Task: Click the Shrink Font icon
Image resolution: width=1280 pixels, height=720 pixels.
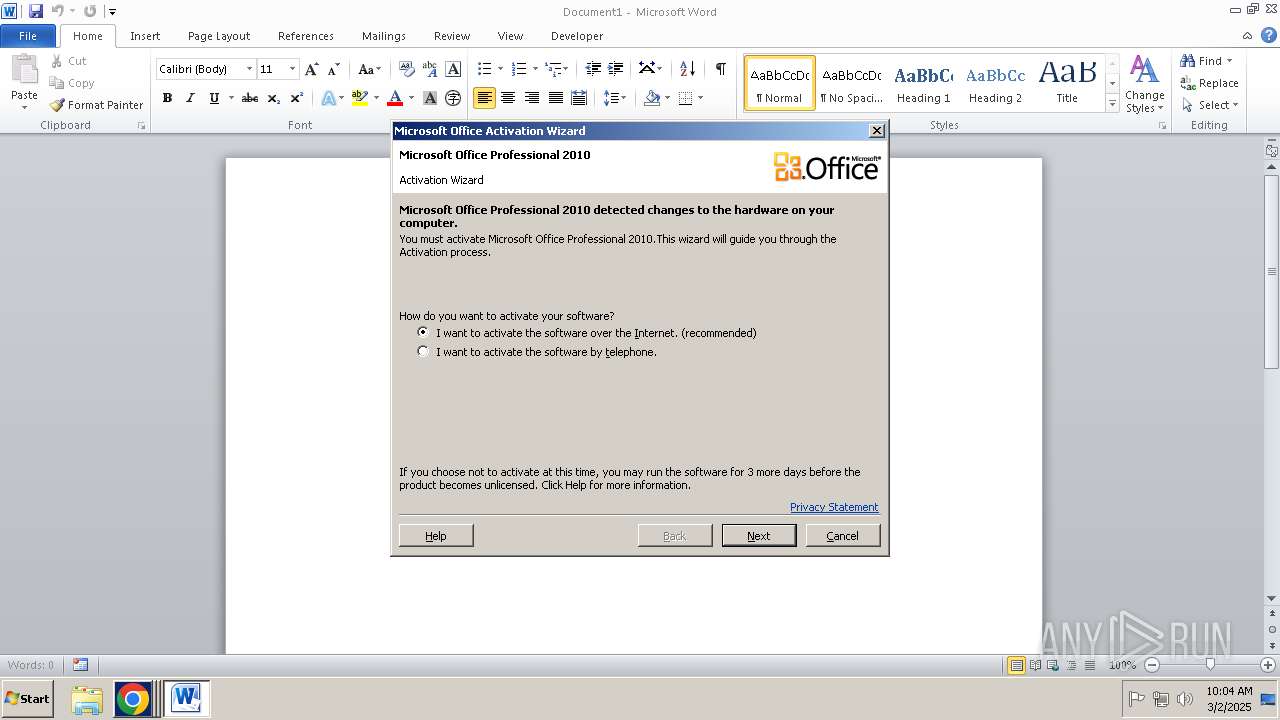Action: click(334, 69)
